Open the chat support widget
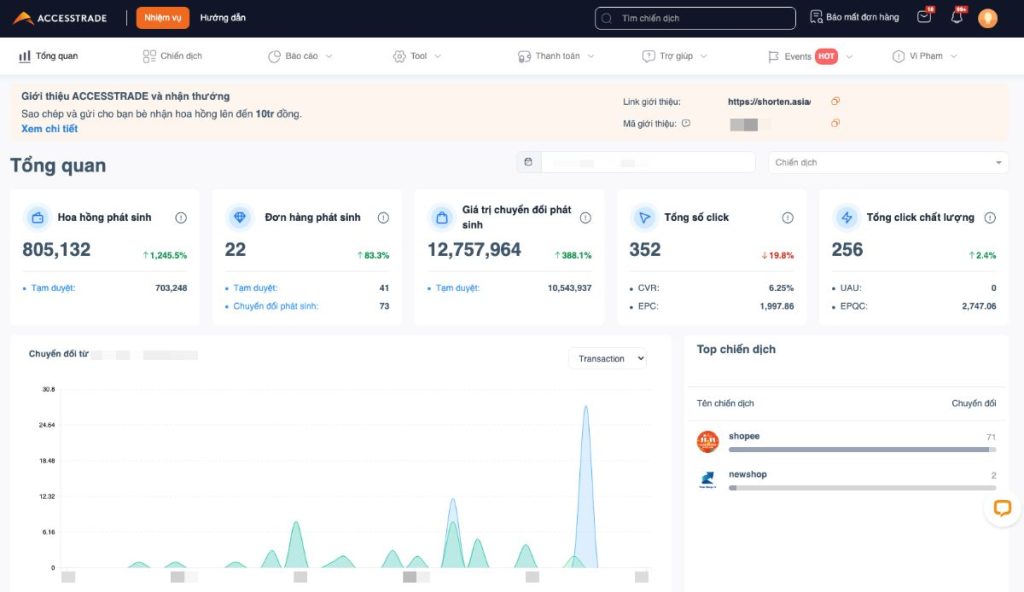The height and width of the screenshot is (592, 1024). tap(1002, 508)
